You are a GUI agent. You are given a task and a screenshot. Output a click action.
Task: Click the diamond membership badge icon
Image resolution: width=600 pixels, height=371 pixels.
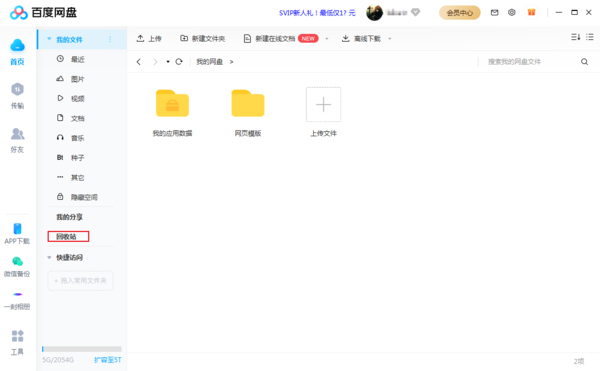tap(415, 13)
